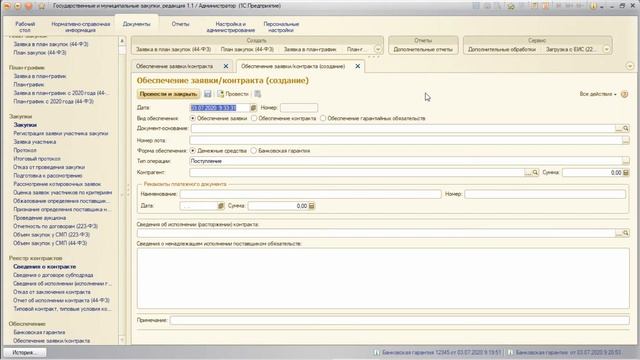
Task: Click the magnifier icon in Контрагент field
Action: click(535, 173)
